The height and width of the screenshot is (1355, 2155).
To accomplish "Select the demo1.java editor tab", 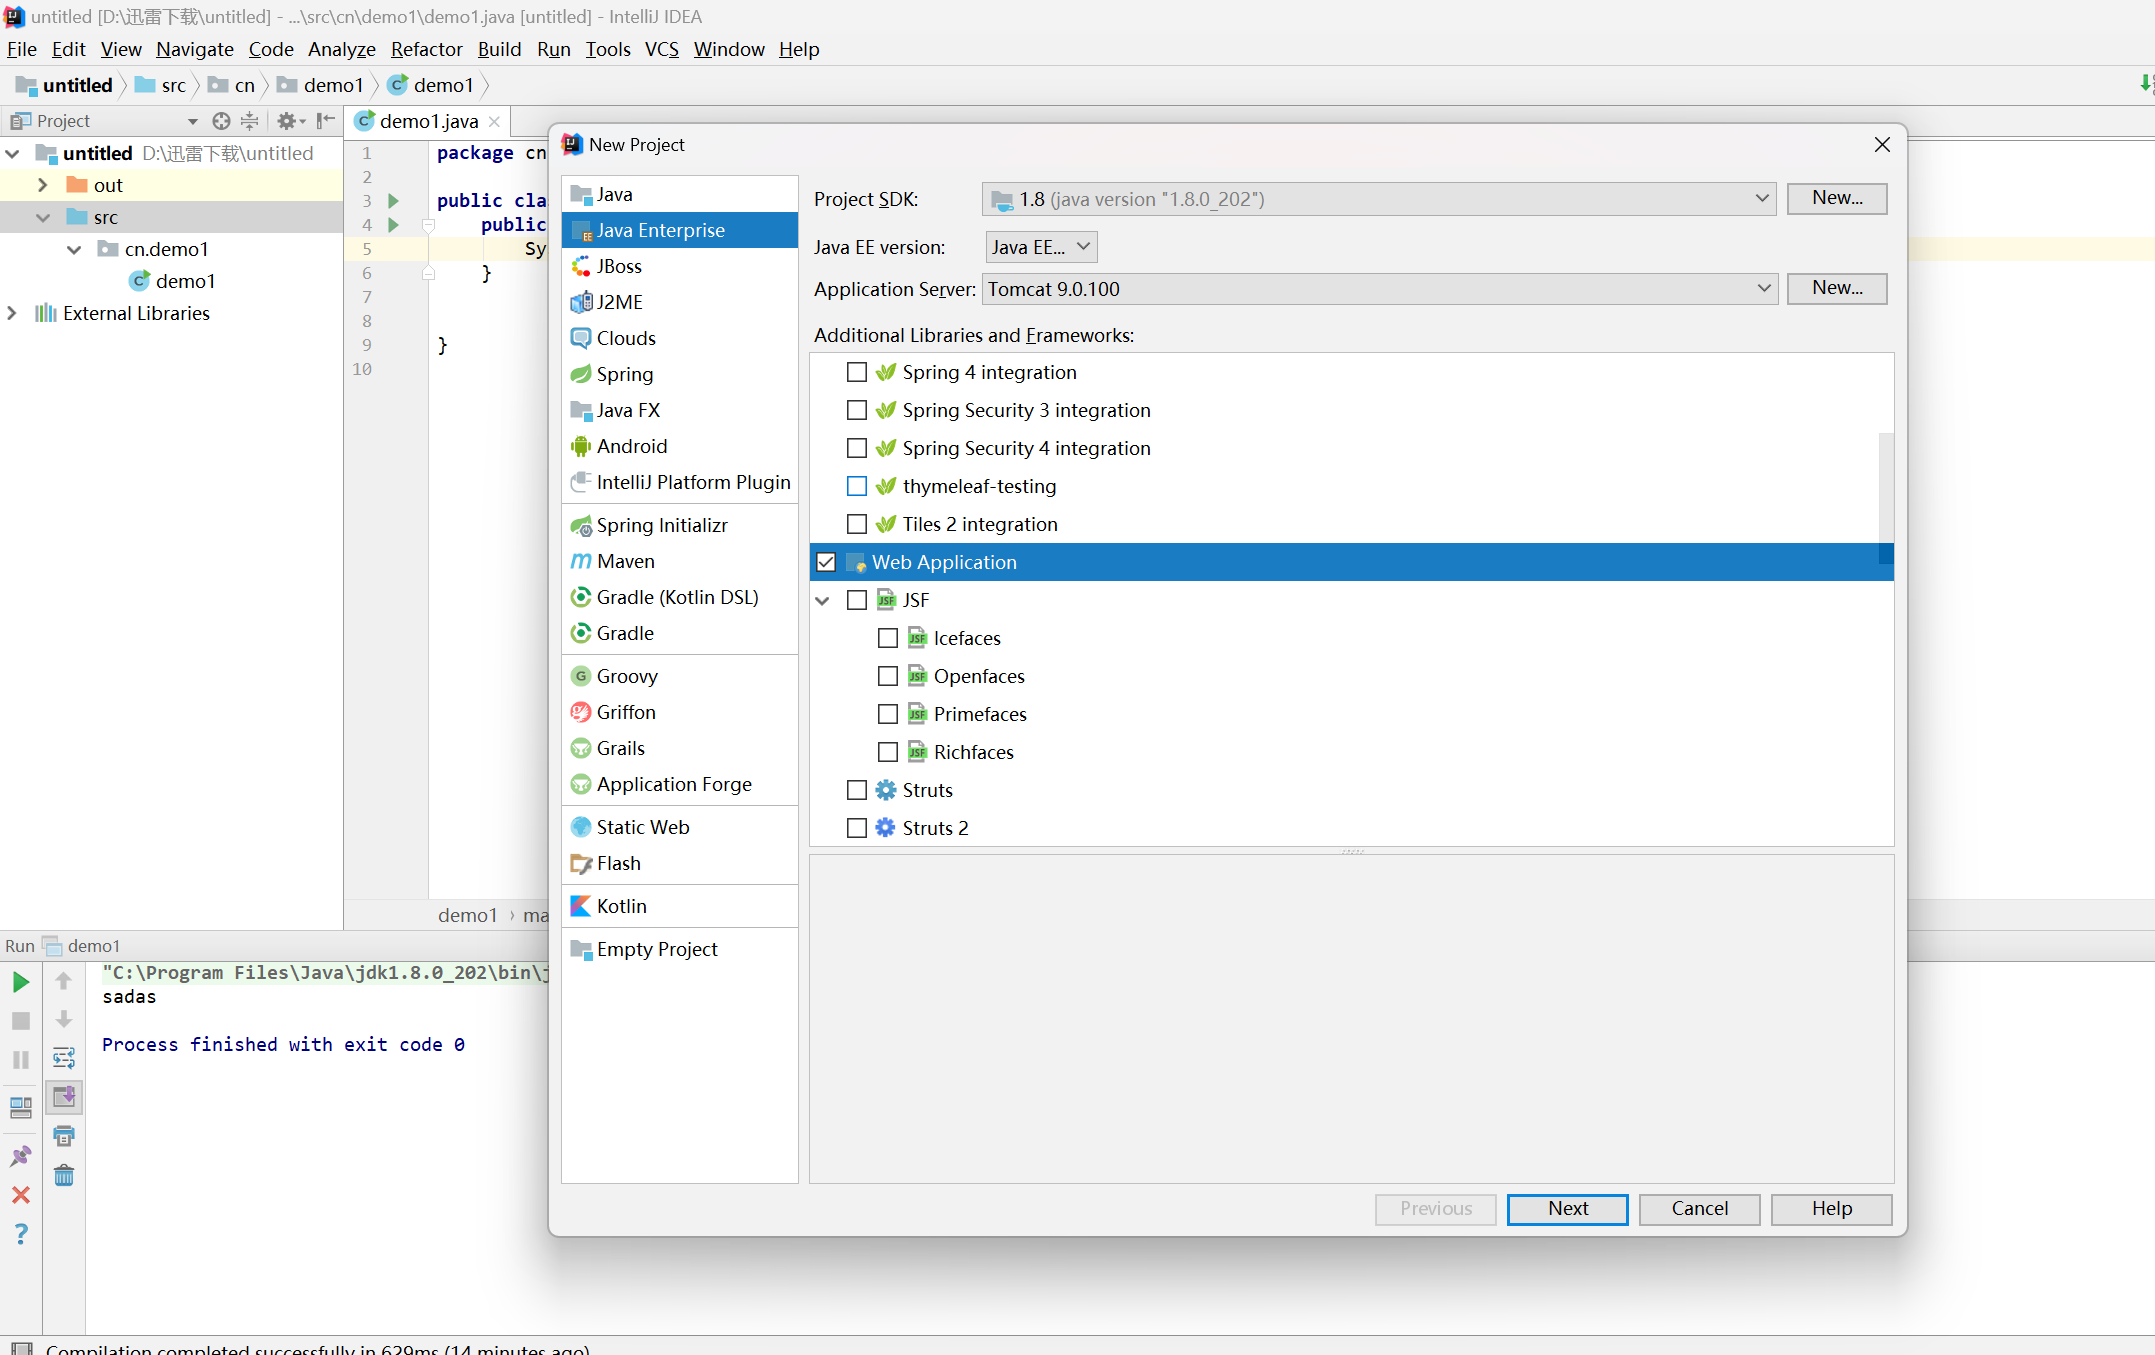I will point(428,121).
